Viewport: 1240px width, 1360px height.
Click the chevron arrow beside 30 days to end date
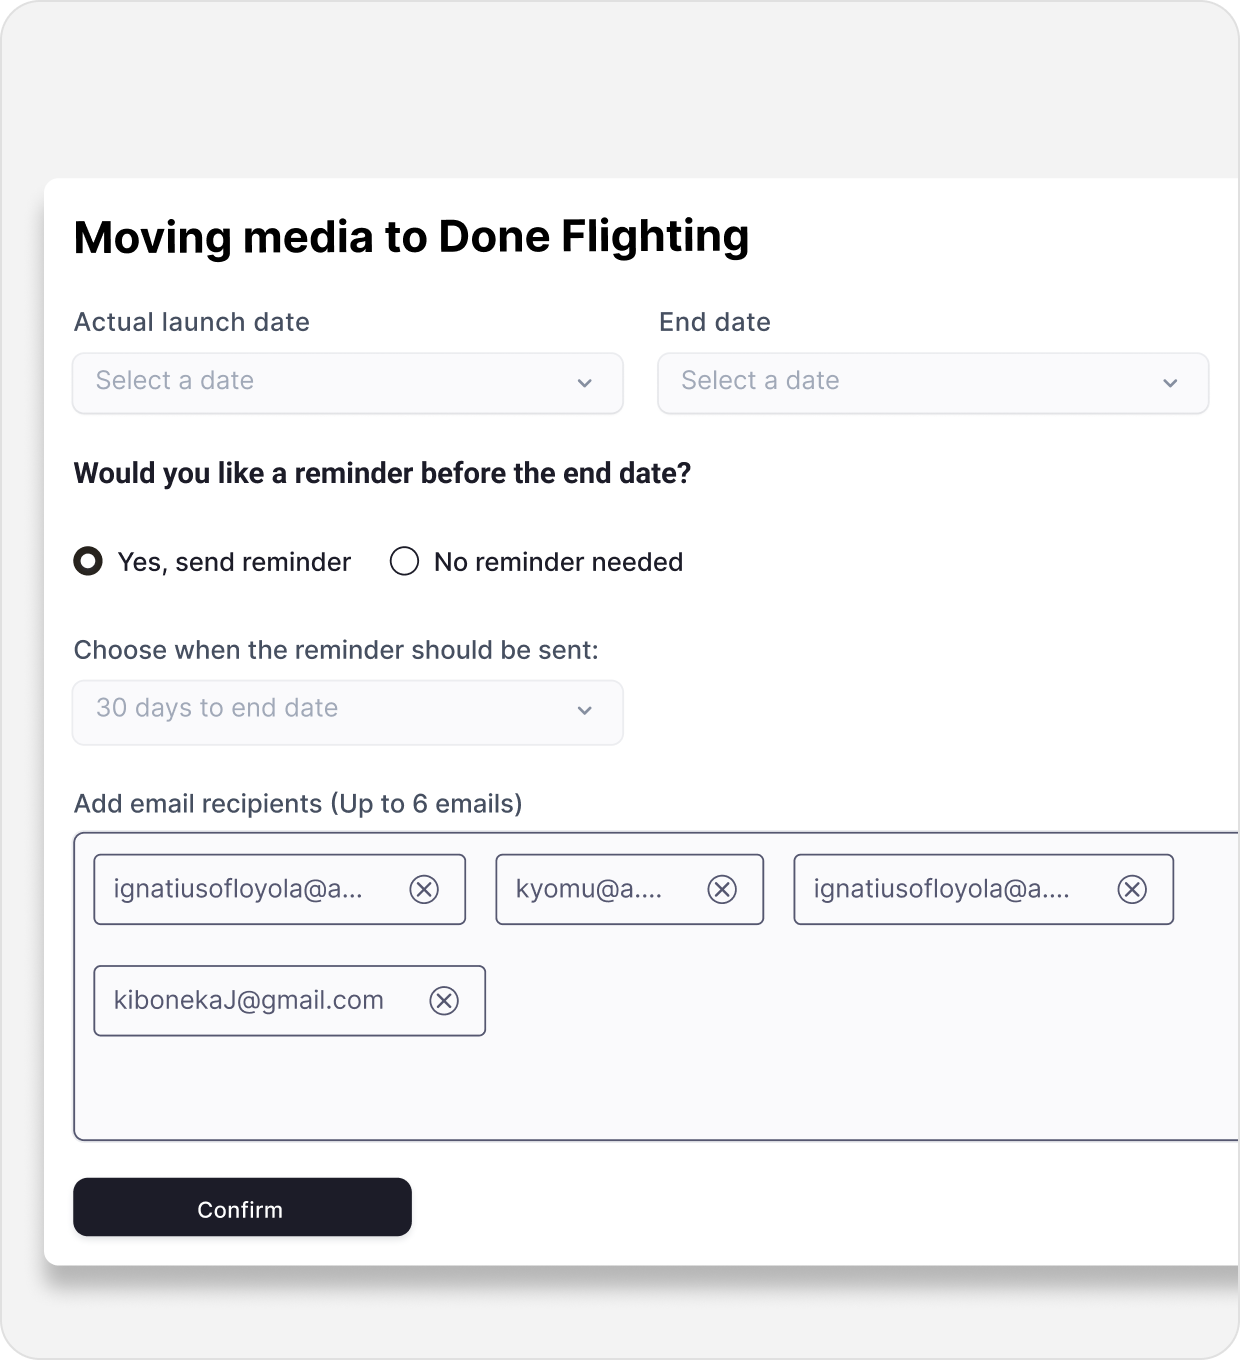[585, 711]
